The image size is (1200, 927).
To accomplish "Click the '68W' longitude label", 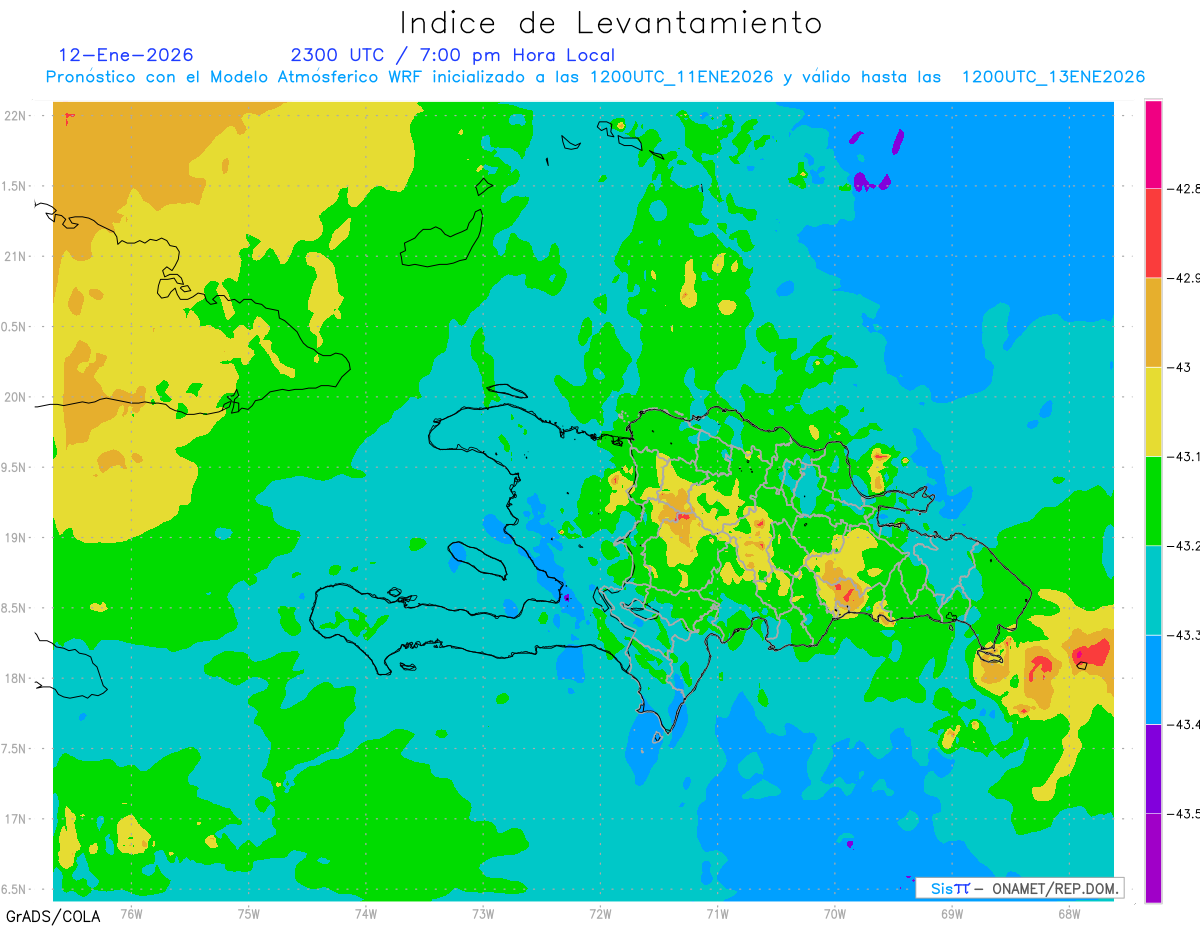I will 1068,913.
